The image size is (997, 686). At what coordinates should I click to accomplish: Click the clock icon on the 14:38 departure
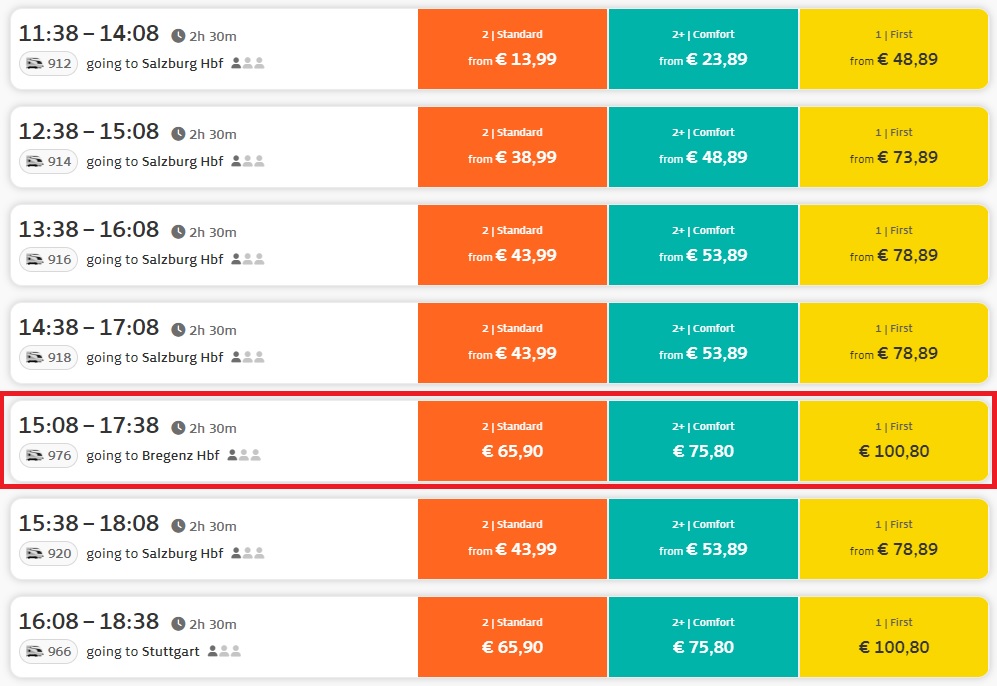178,330
